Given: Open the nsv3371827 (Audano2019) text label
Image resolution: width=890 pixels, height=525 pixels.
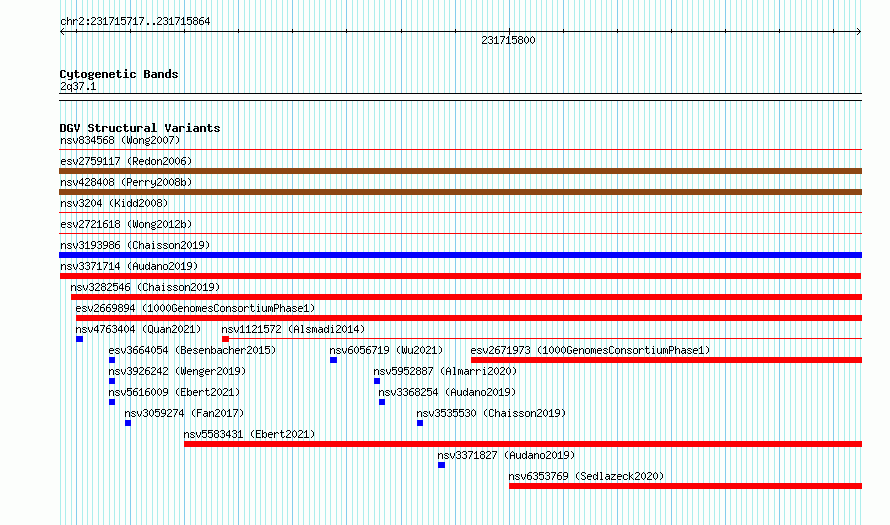Looking at the screenshot, I should pyautogui.click(x=506, y=455).
